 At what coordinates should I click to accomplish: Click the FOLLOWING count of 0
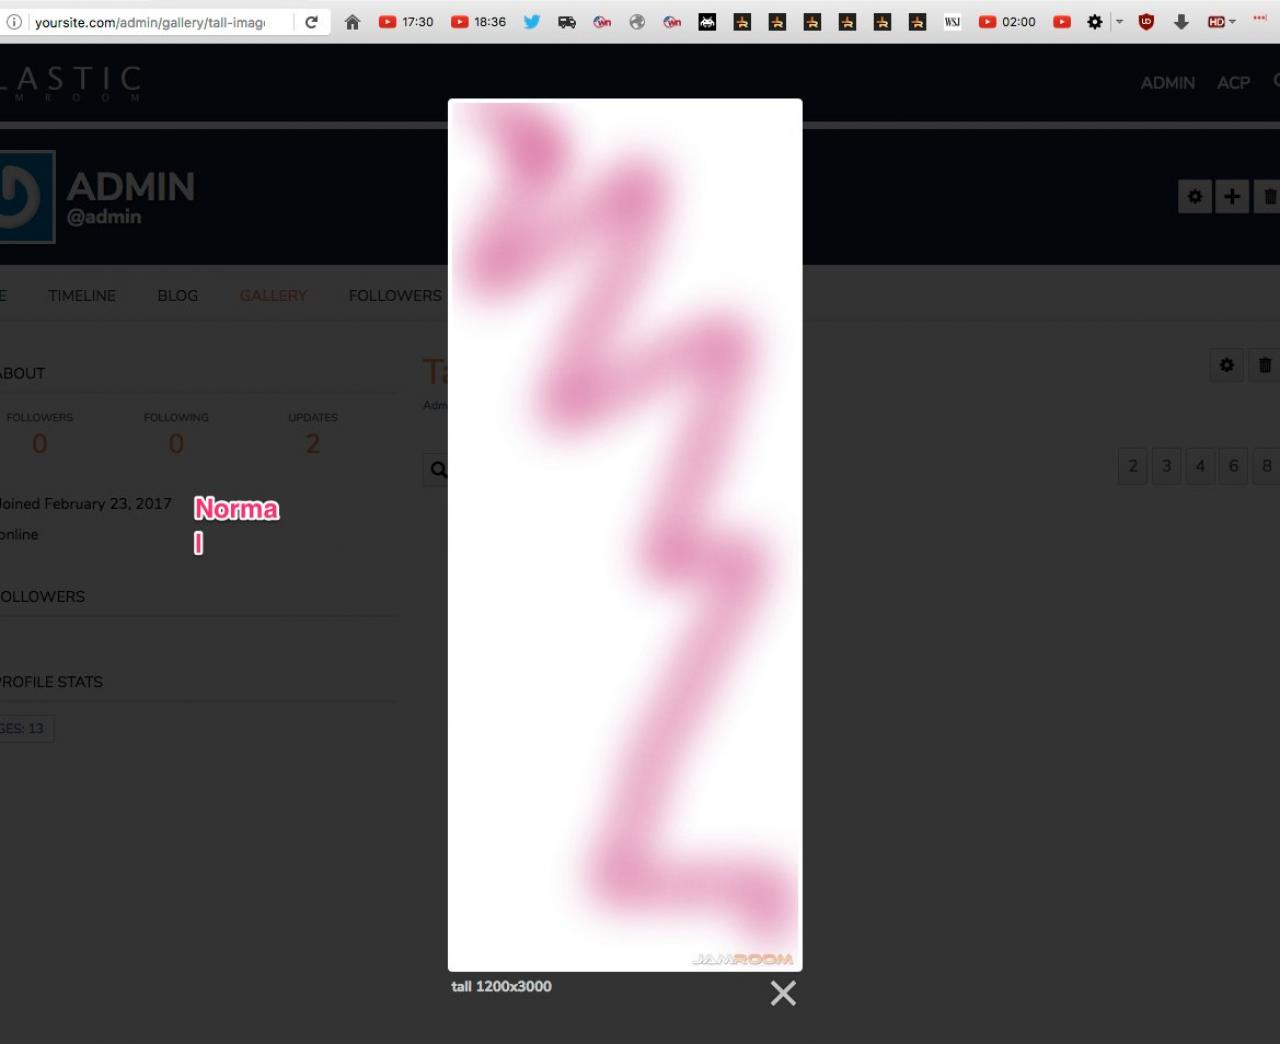coord(176,444)
